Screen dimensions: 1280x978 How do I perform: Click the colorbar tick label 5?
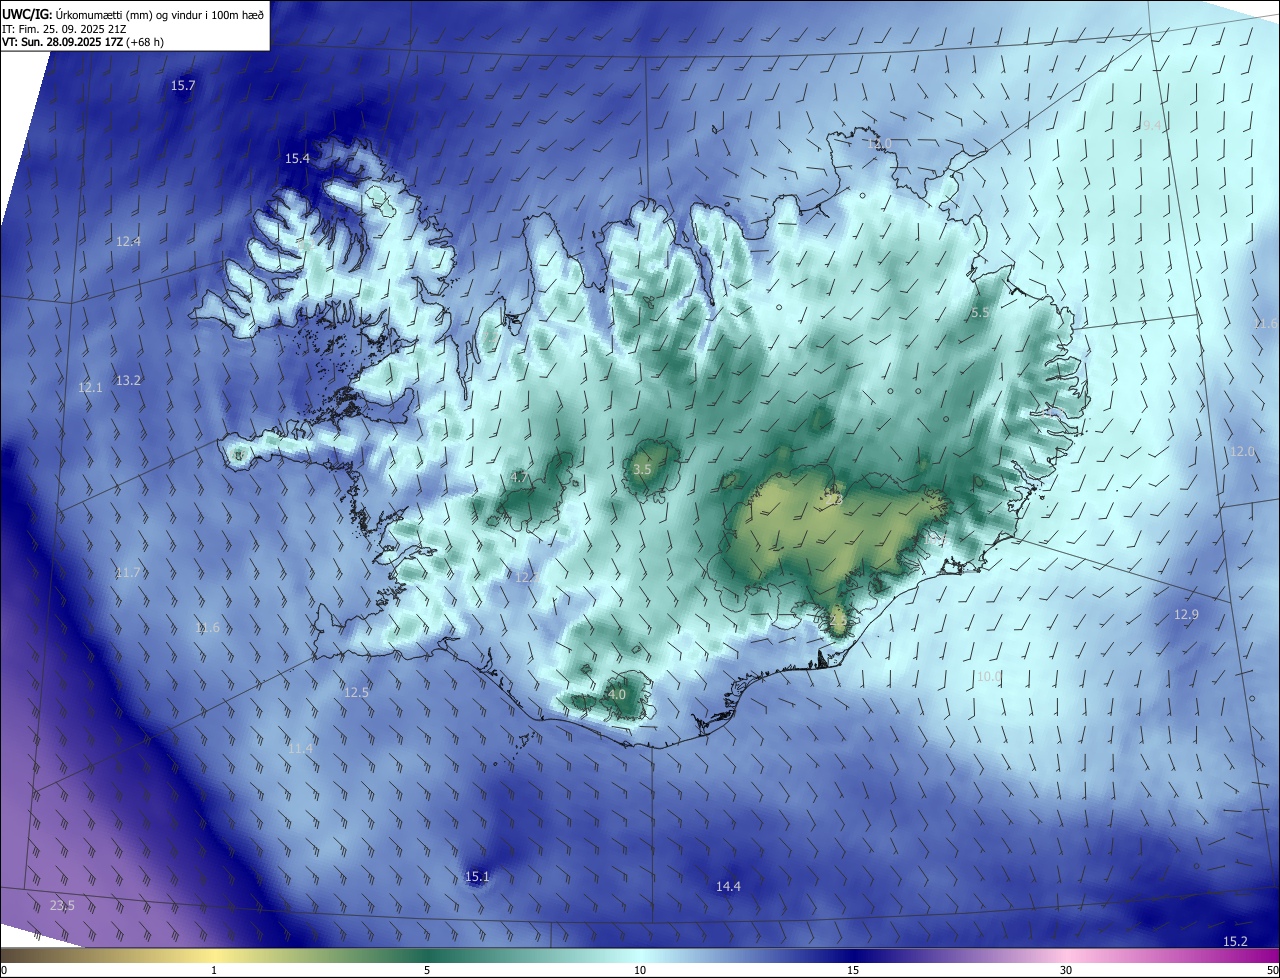click(x=427, y=970)
